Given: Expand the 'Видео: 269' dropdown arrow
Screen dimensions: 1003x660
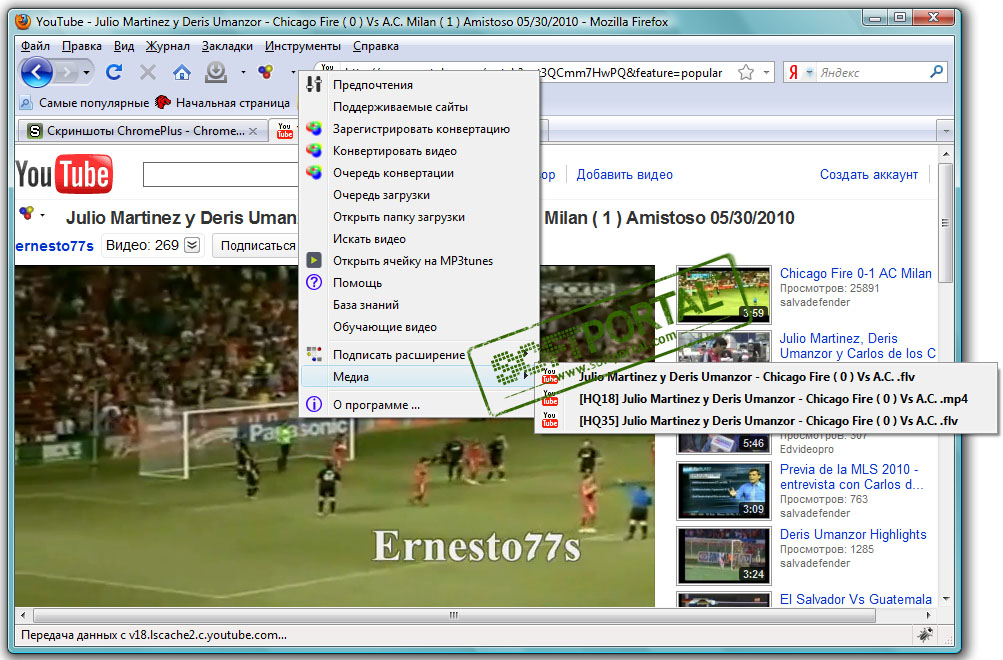Looking at the screenshot, I should (192, 245).
